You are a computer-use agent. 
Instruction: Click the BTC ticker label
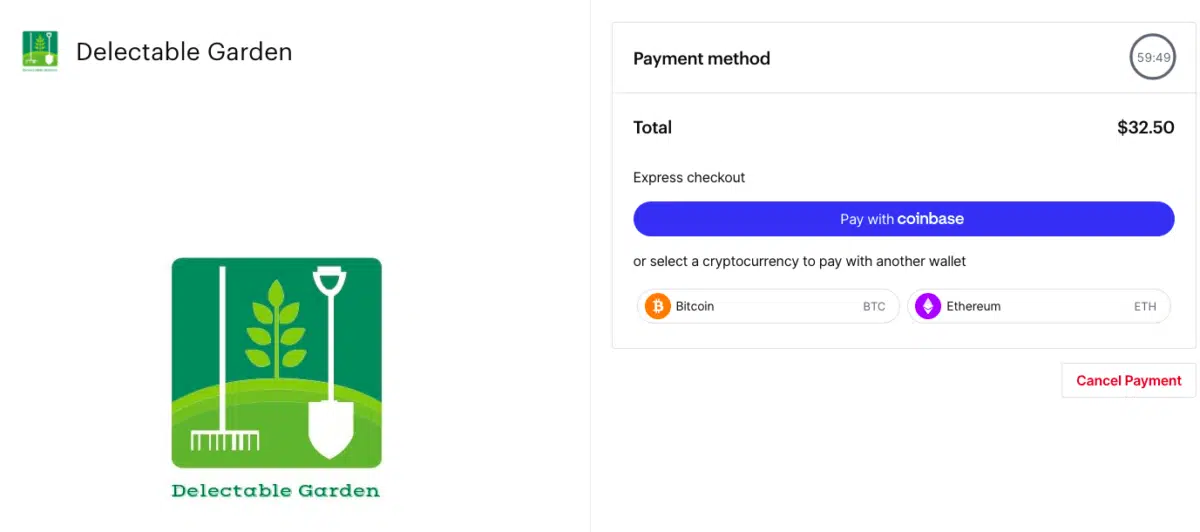(874, 307)
